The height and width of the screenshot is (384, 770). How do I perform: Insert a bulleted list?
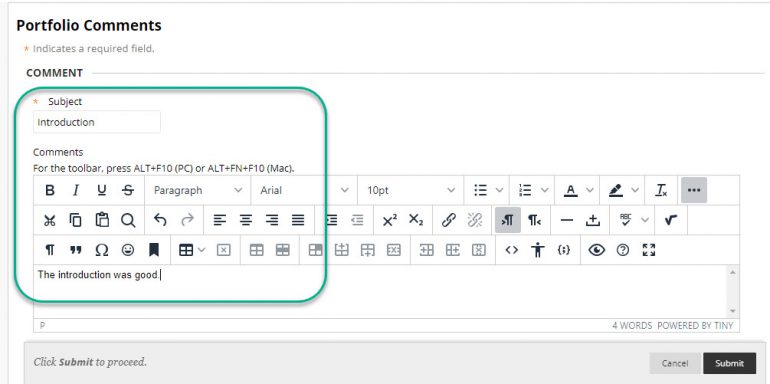point(480,191)
